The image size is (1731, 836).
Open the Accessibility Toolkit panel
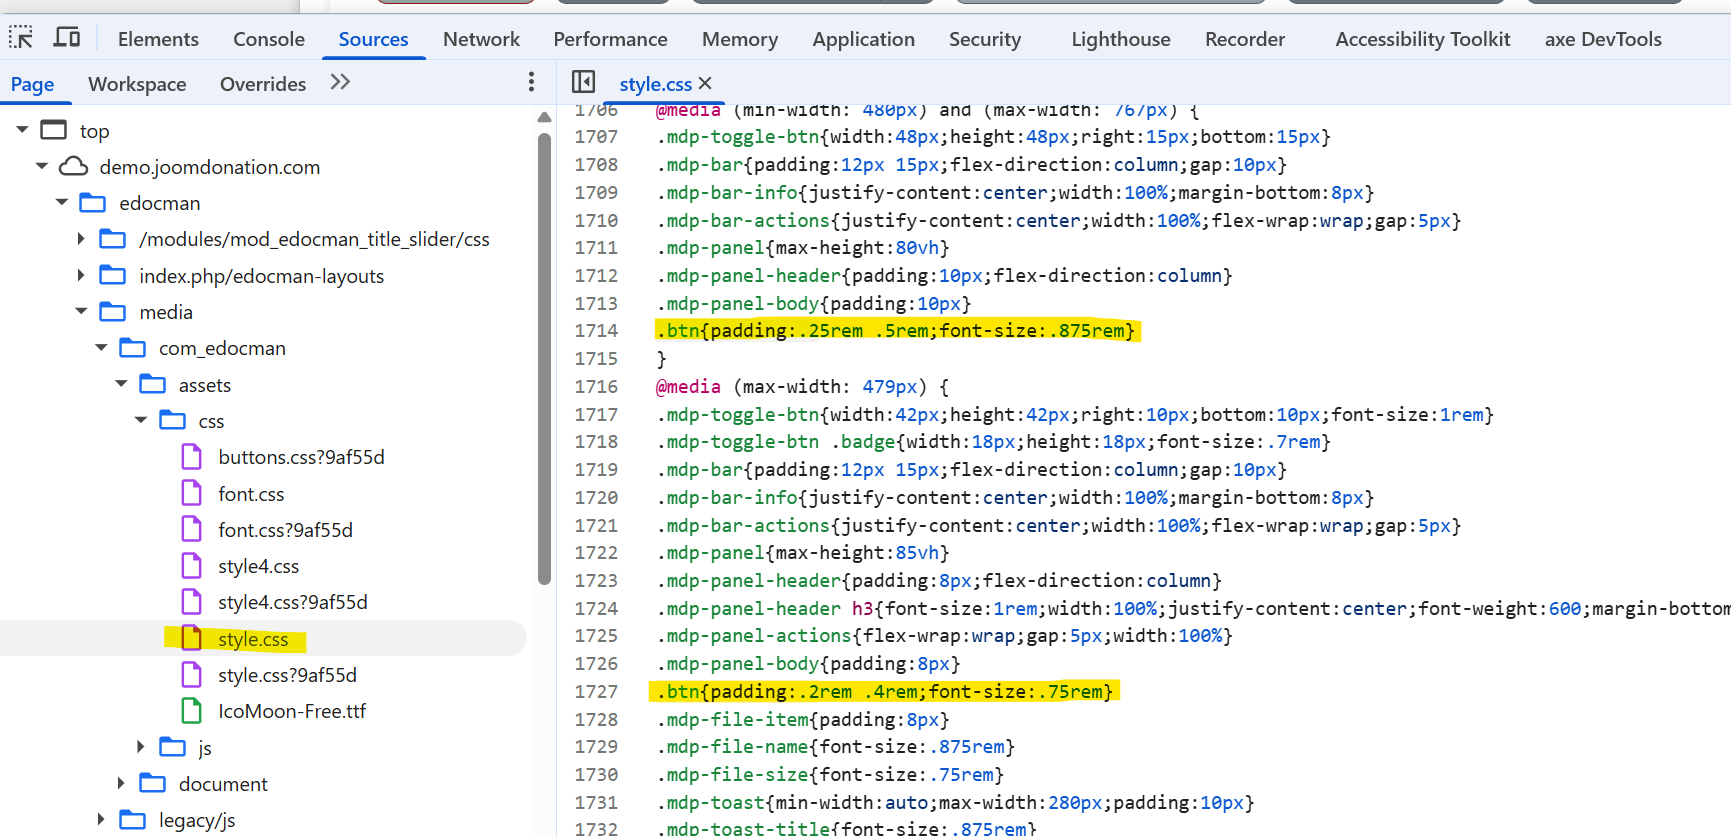coord(1423,39)
